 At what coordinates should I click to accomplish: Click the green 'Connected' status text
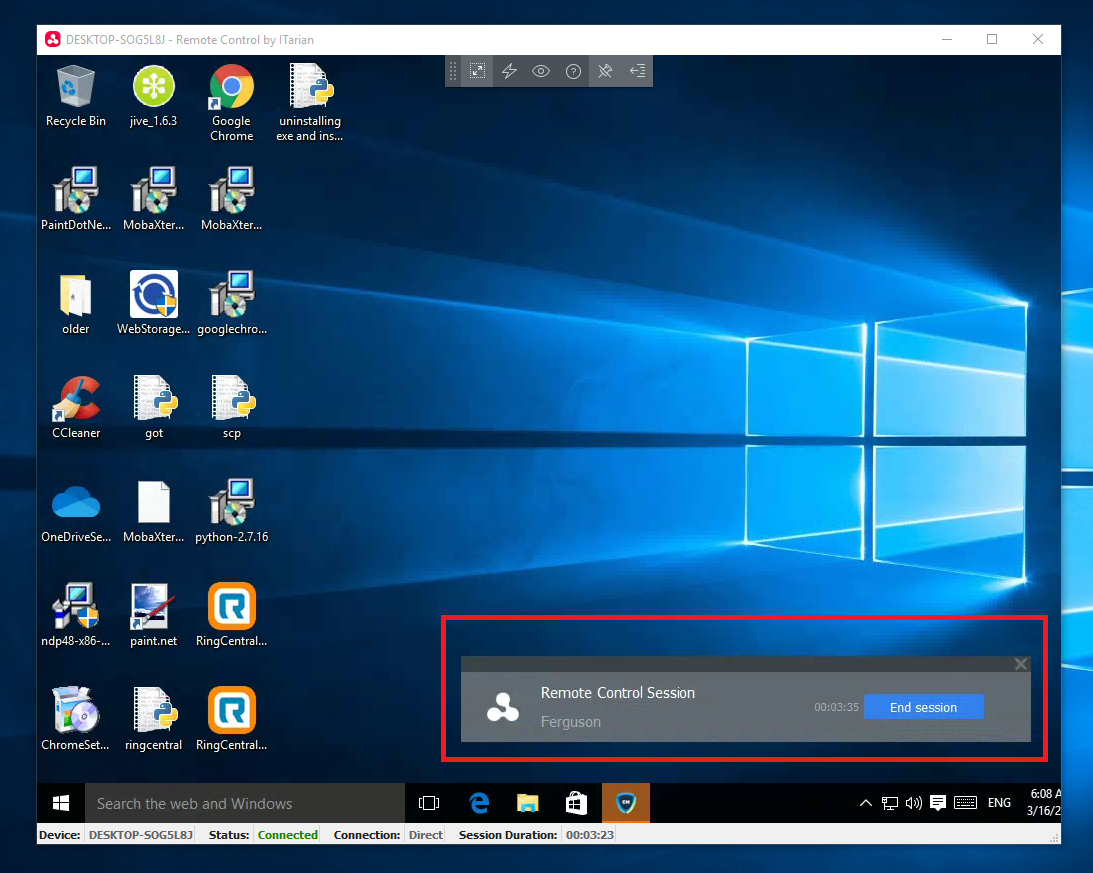pos(288,835)
